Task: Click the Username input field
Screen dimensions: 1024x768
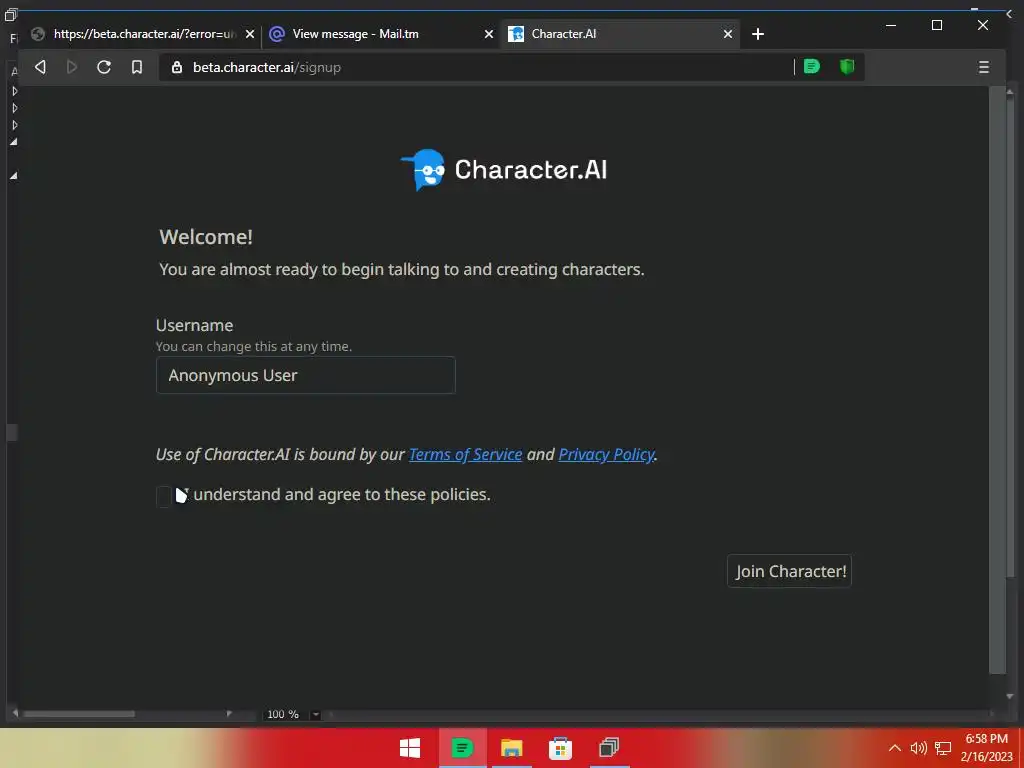Action: click(x=306, y=375)
